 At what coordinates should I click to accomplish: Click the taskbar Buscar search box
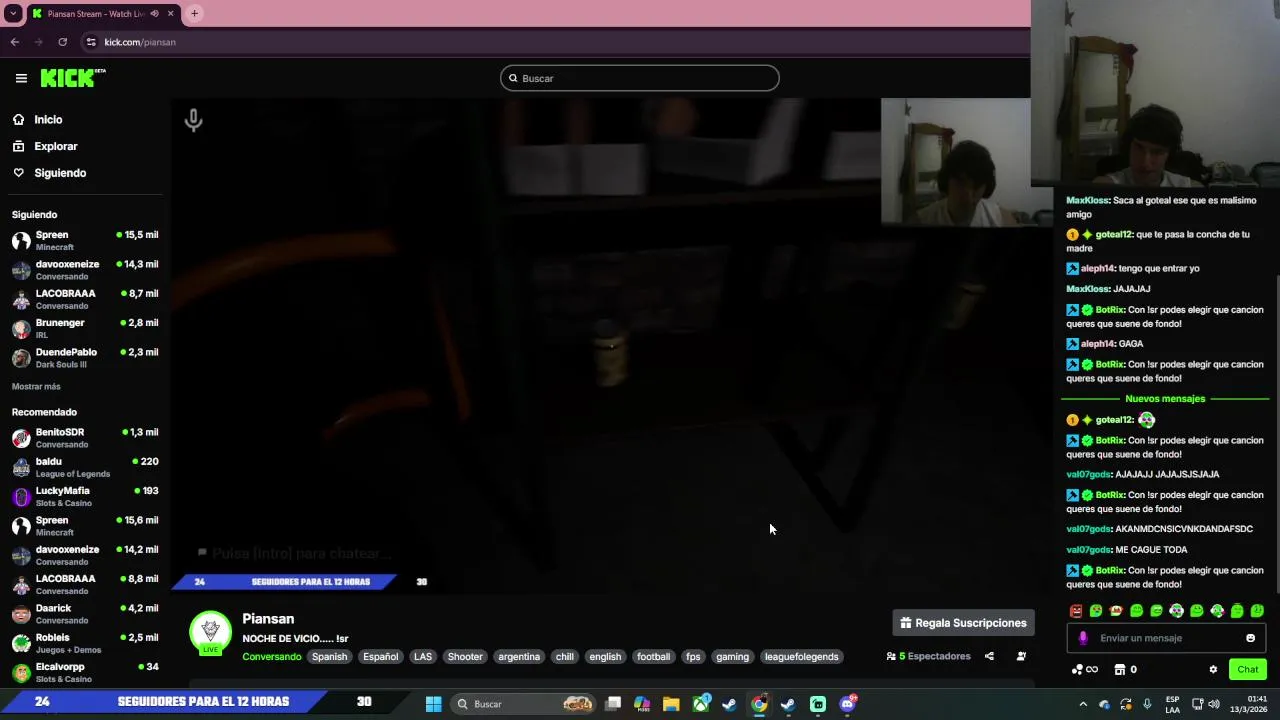pyautogui.click(x=525, y=704)
